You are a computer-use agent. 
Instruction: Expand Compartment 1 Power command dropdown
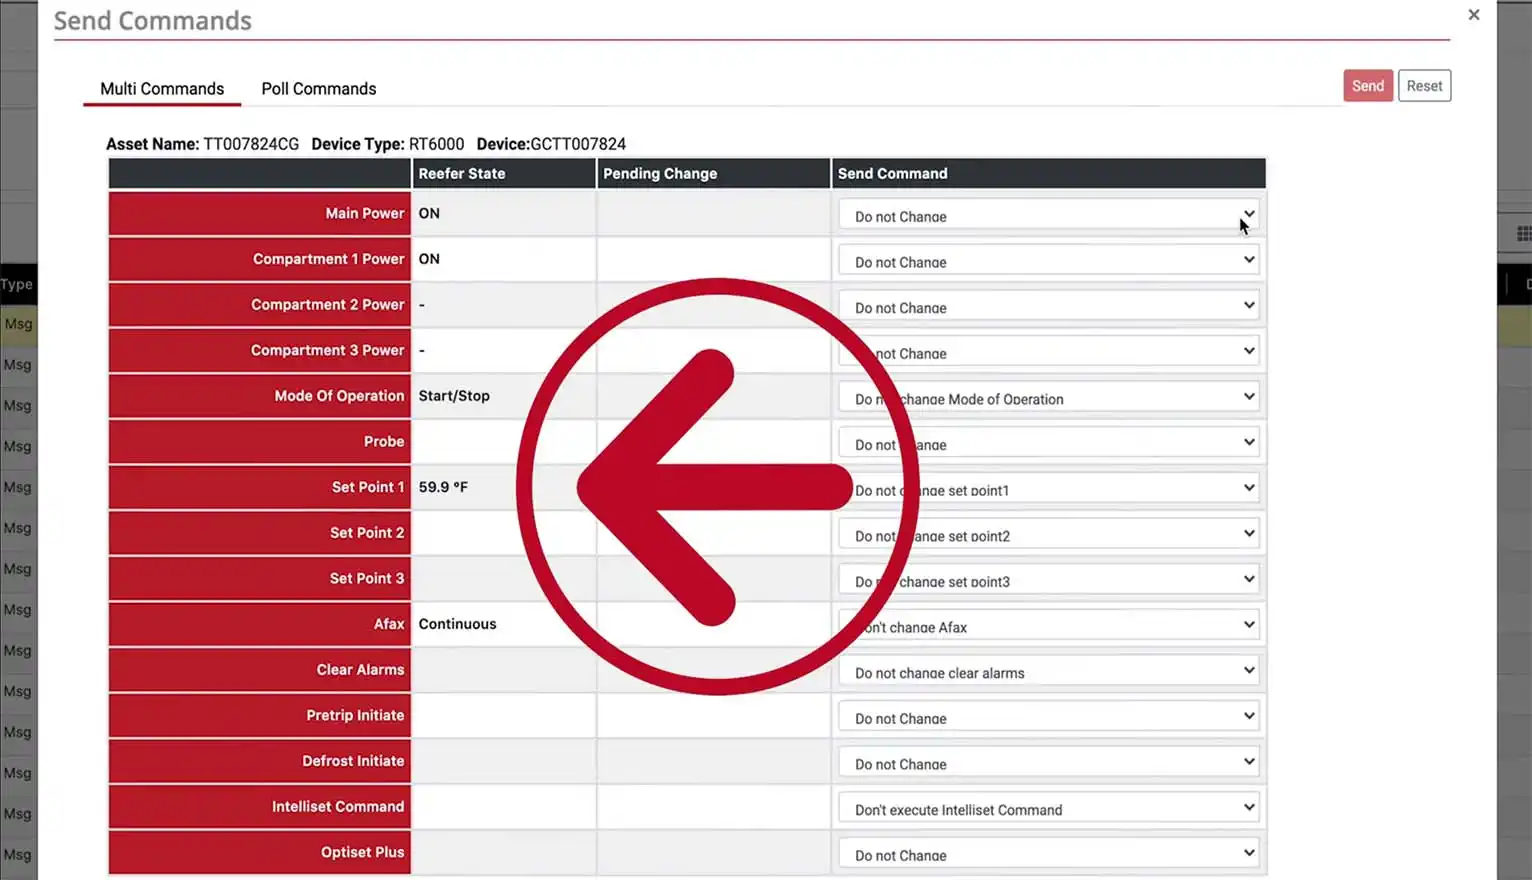pyautogui.click(x=1048, y=261)
